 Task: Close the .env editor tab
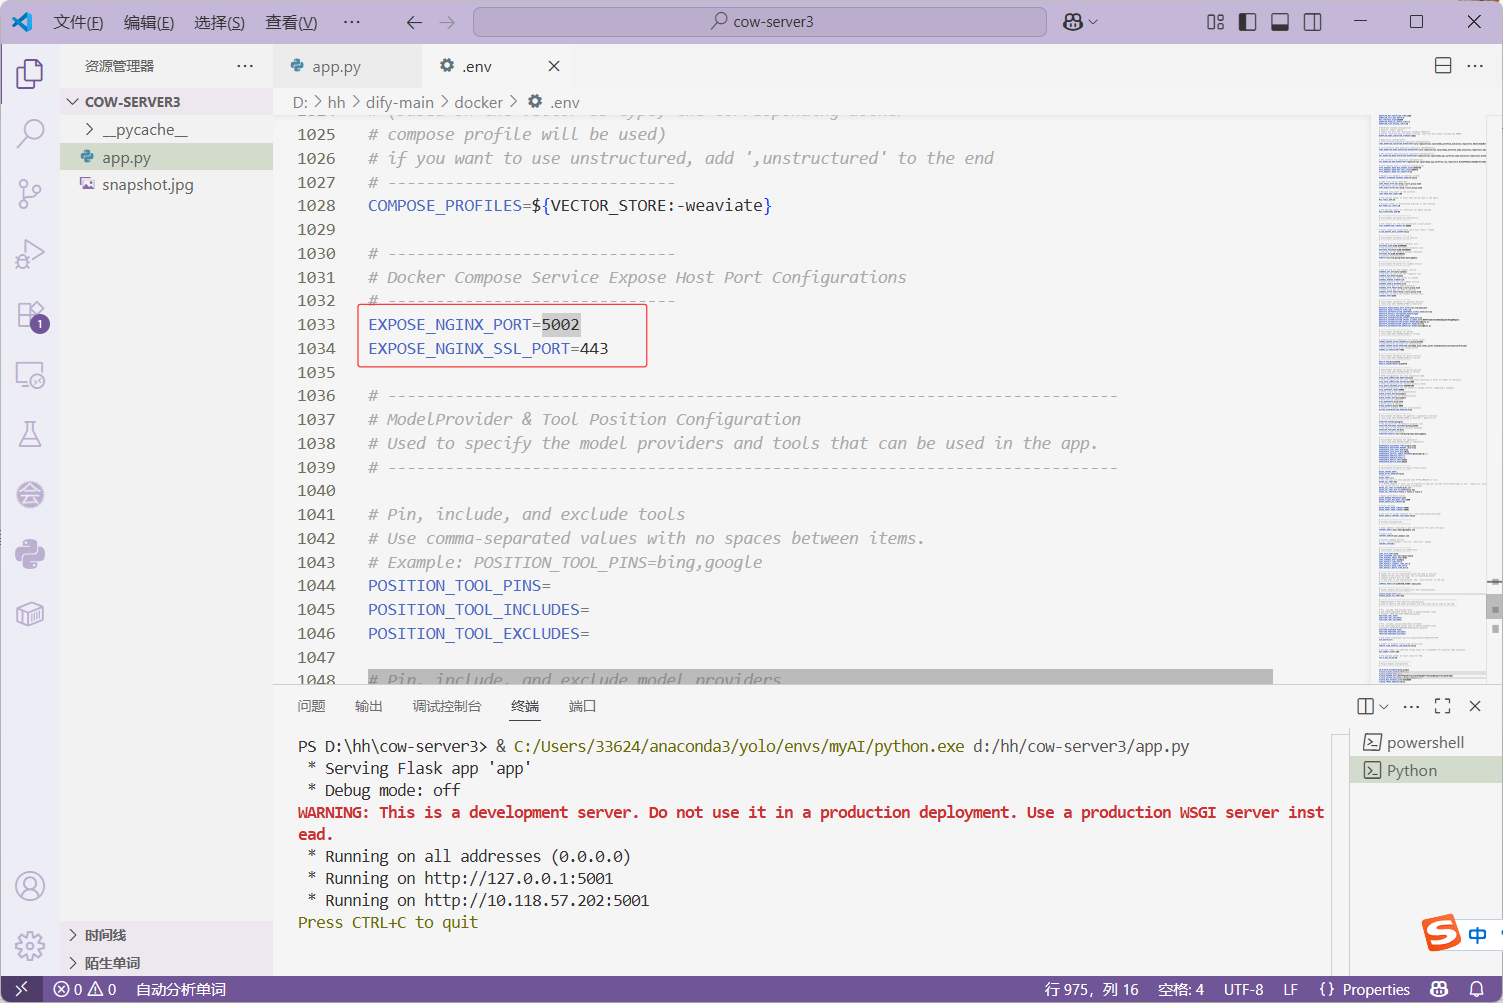[554, 66]
